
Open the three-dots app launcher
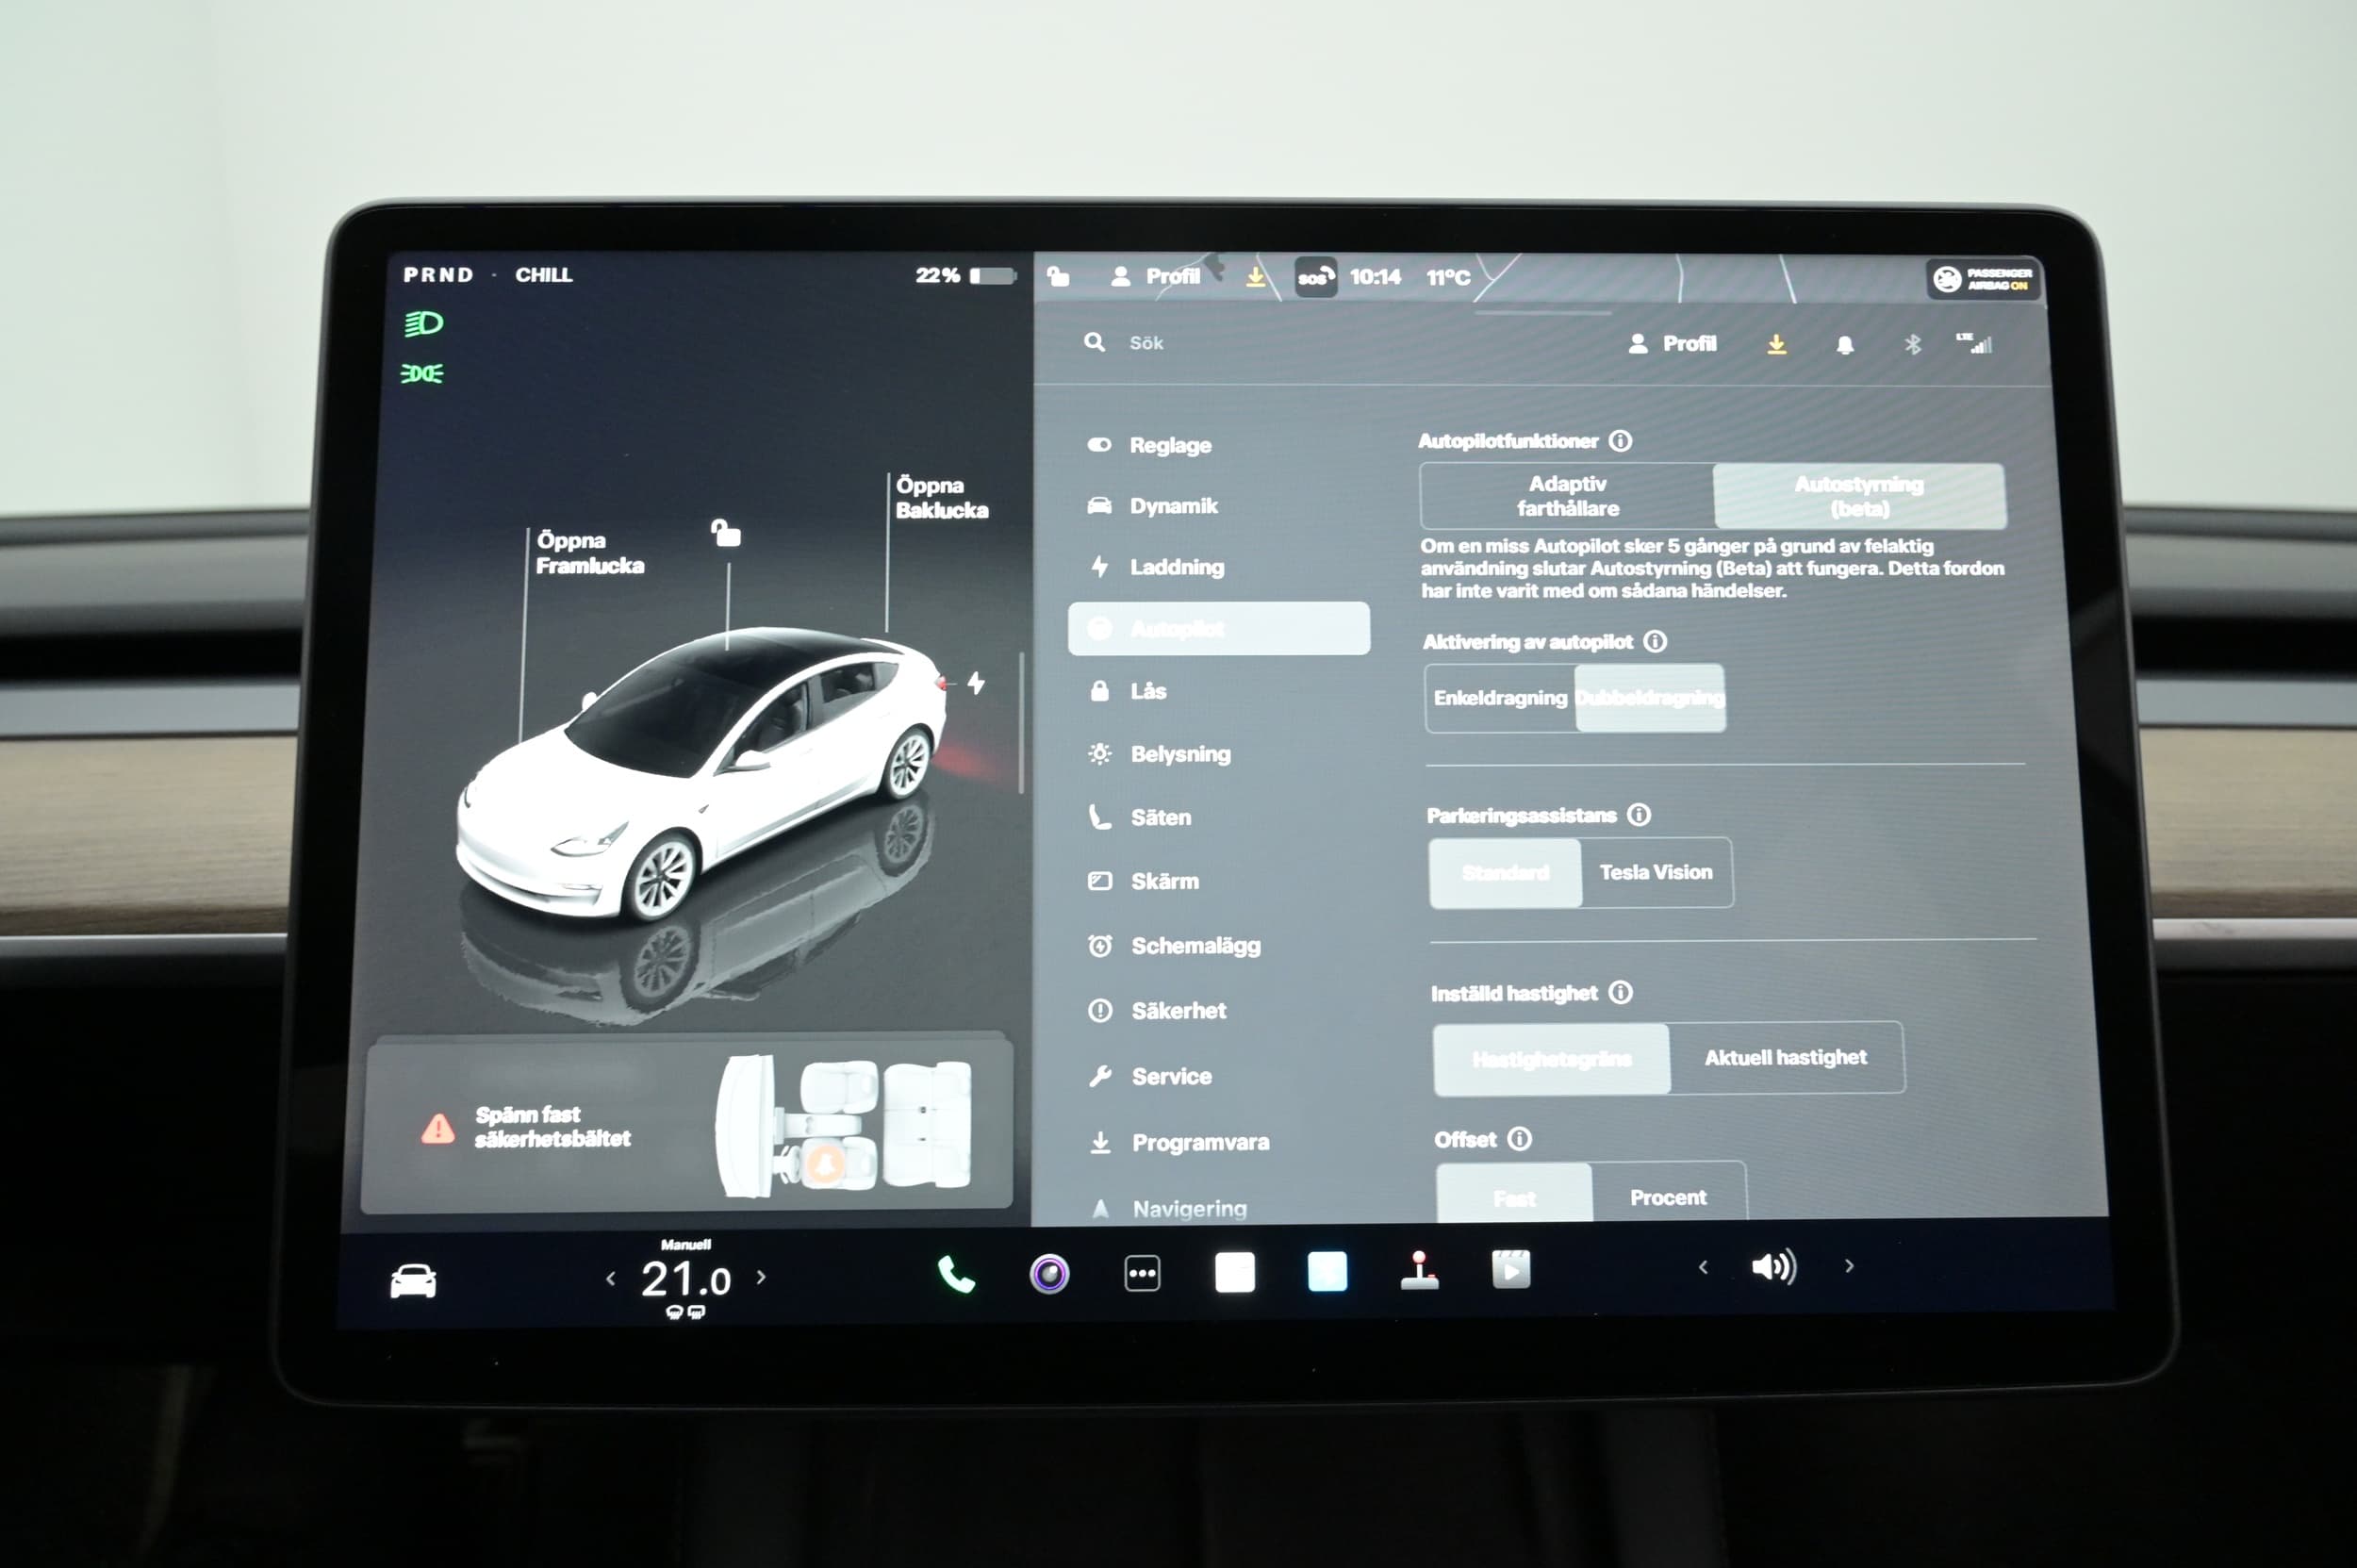(1142, 1274)
